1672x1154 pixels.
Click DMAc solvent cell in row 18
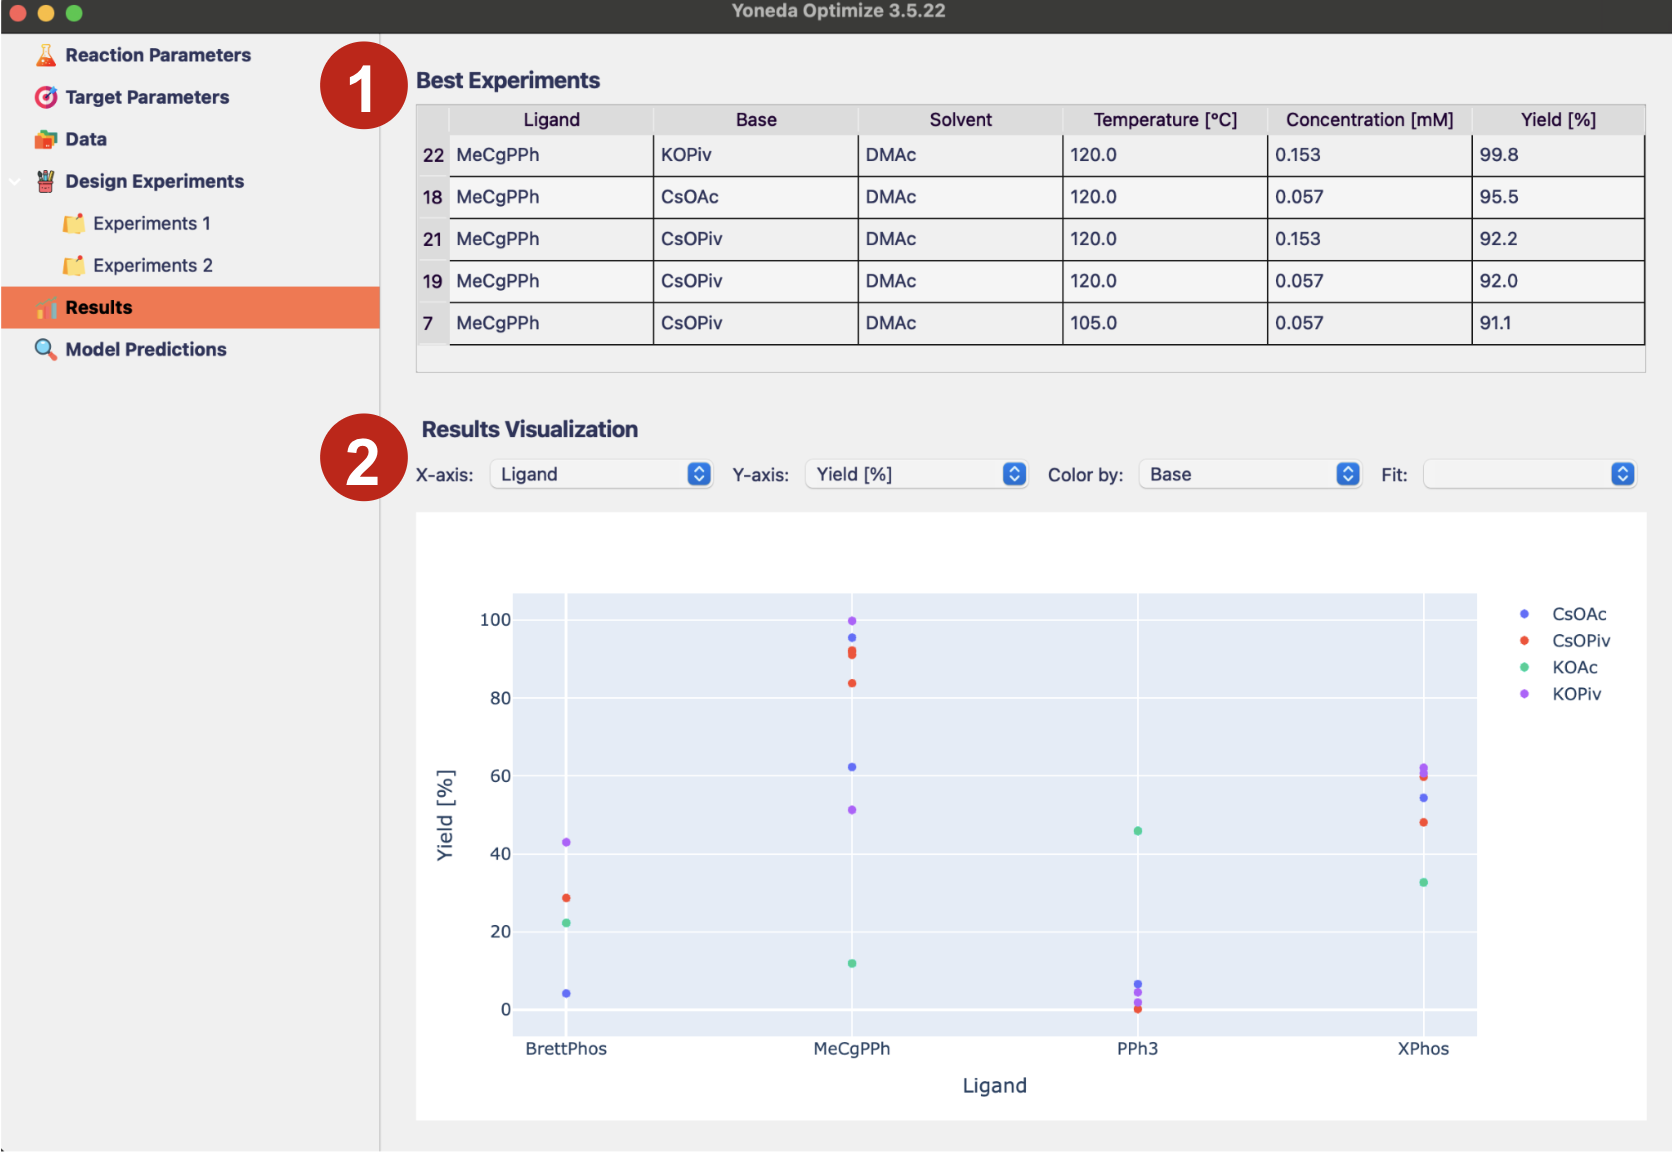point(960,197)
